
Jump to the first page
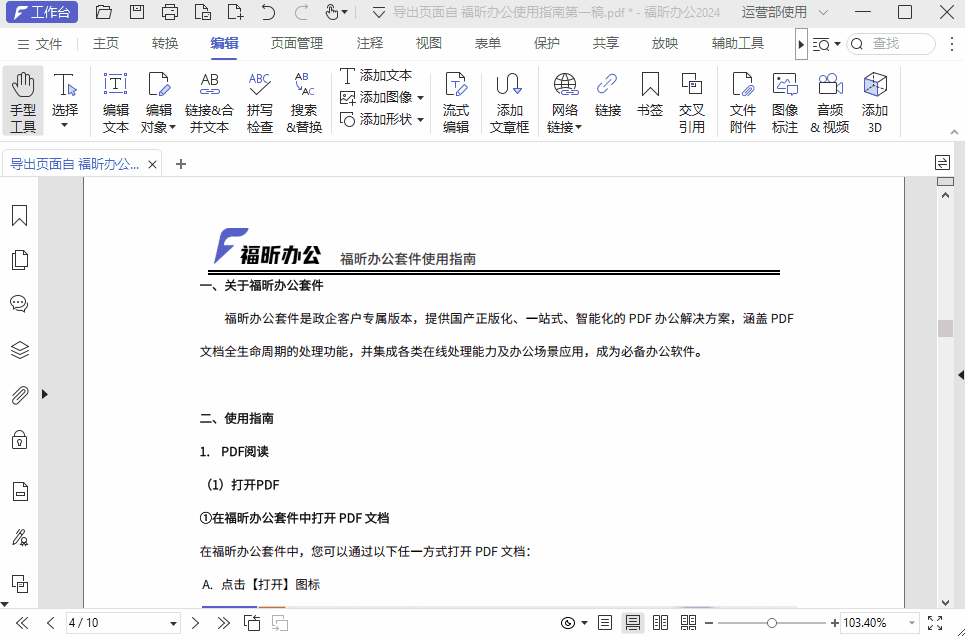[x=22, y=623]
